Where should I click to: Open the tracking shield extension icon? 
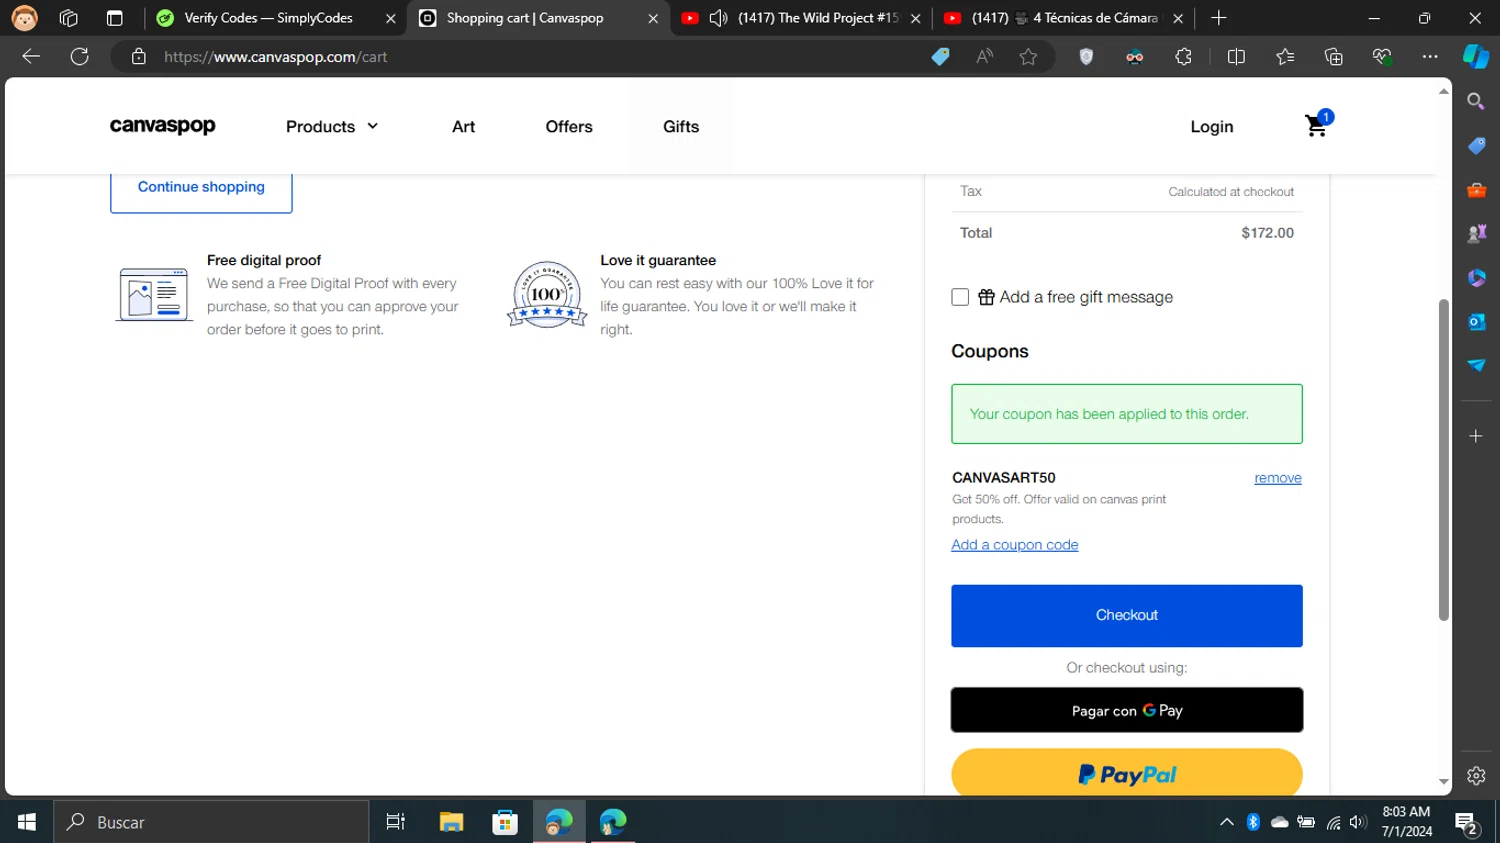(1086, 57)
